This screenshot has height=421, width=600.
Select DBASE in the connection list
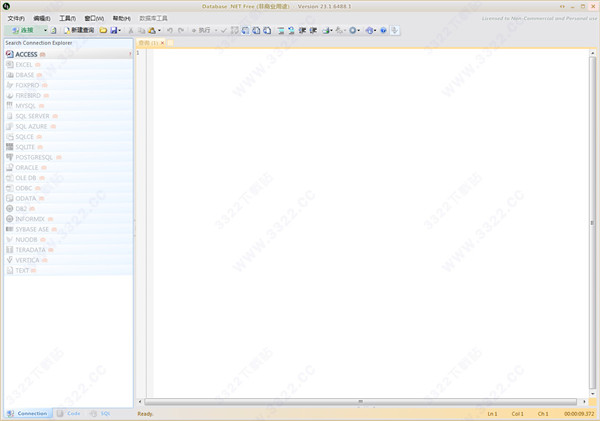[68, 75]
